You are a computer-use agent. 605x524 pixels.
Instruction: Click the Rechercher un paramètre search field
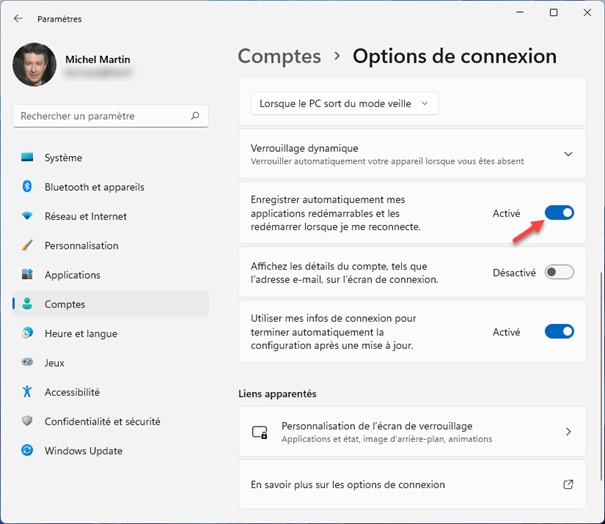[100, 116]
